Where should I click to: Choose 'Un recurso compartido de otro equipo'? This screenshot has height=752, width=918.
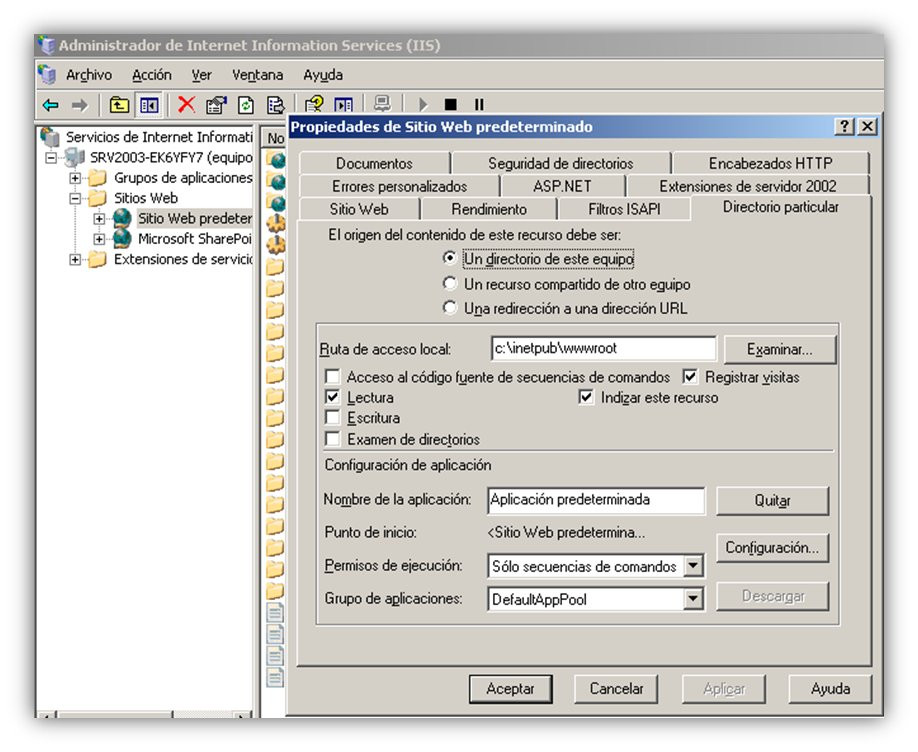coord(450,284)
